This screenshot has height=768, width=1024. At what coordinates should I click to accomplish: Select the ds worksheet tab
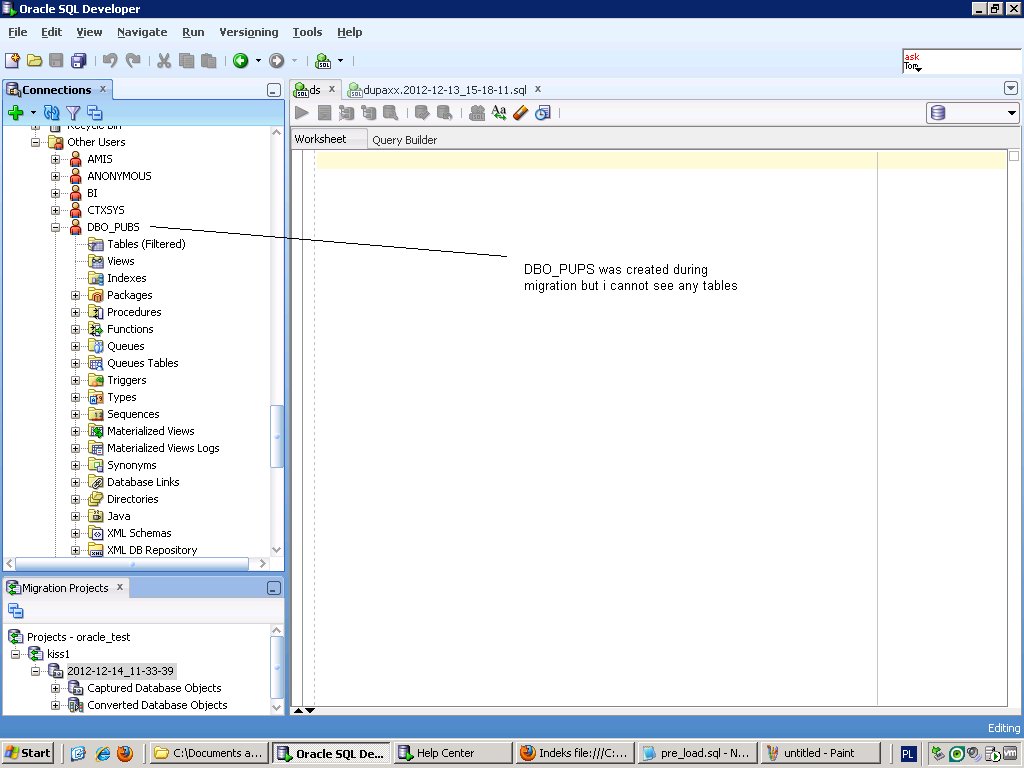tap(315, 89)
